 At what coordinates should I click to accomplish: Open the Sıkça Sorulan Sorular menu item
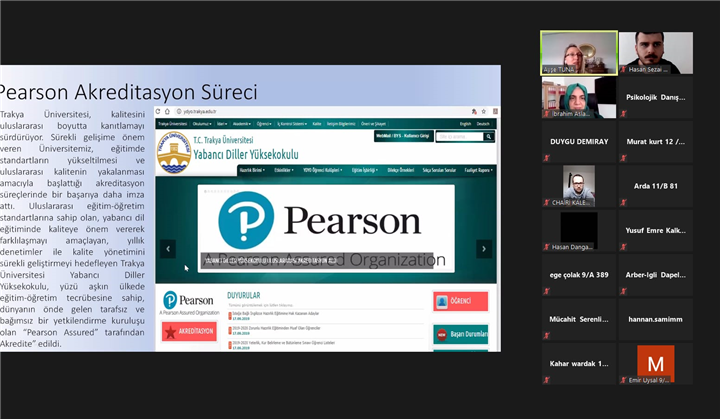439,170
